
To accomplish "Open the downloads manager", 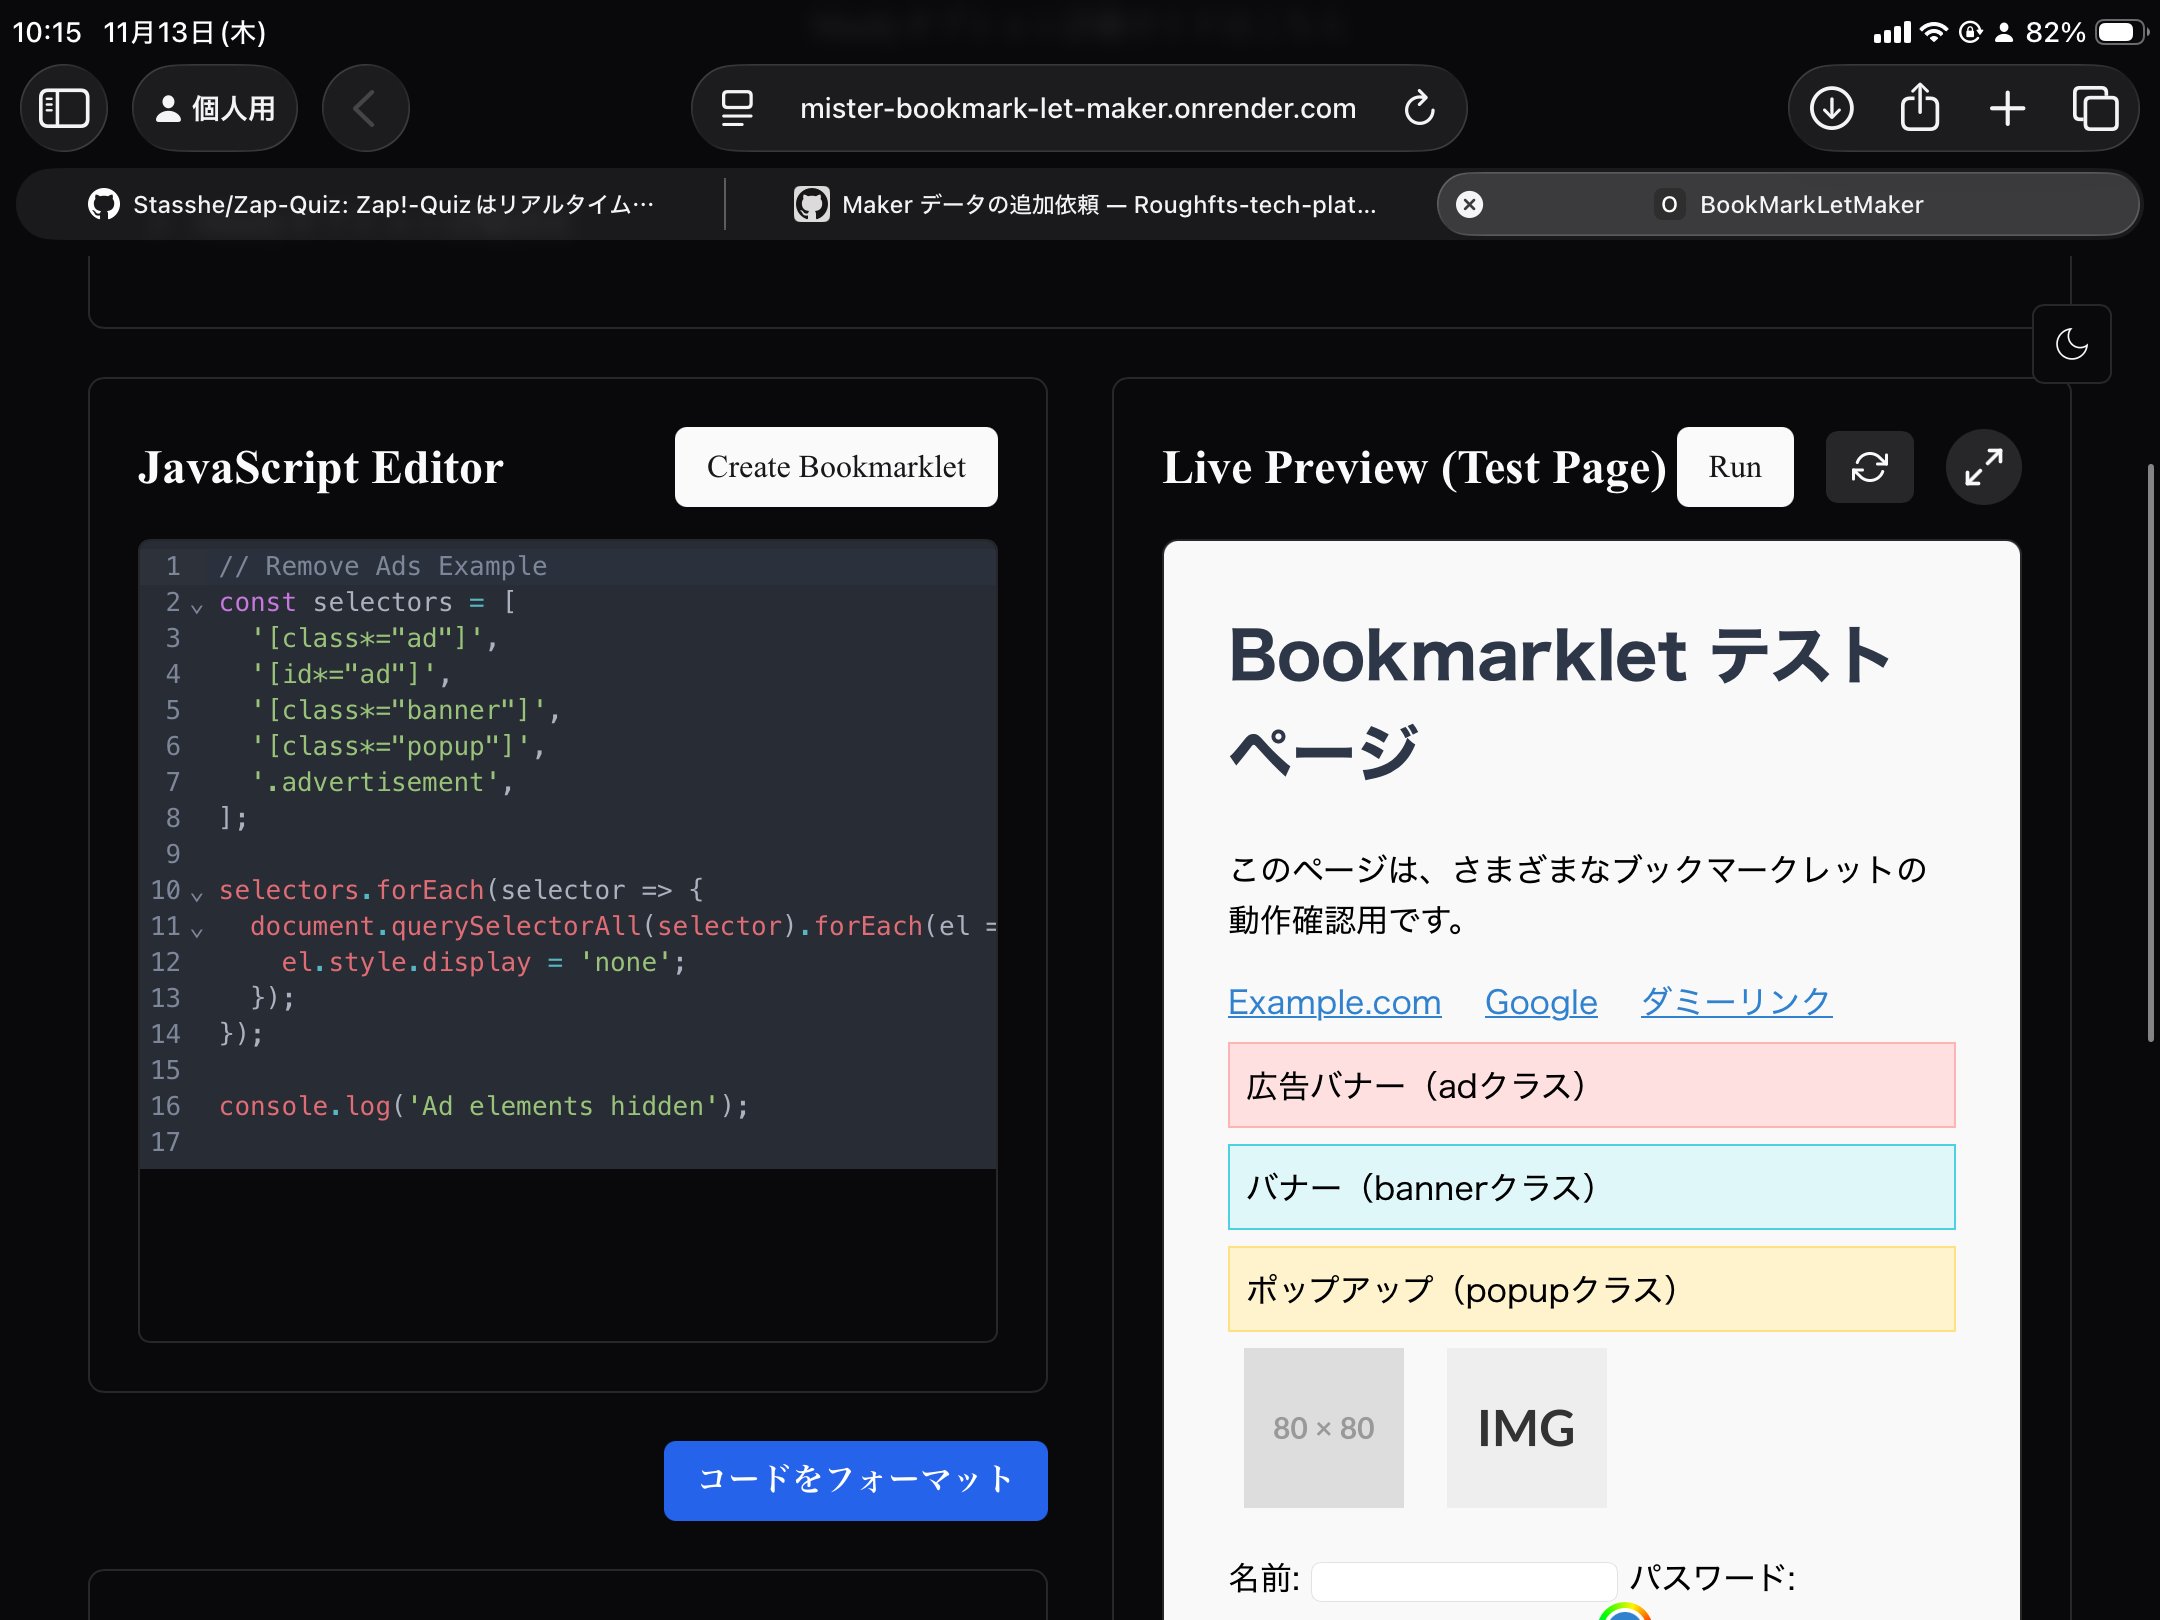I will (1830, 108).
